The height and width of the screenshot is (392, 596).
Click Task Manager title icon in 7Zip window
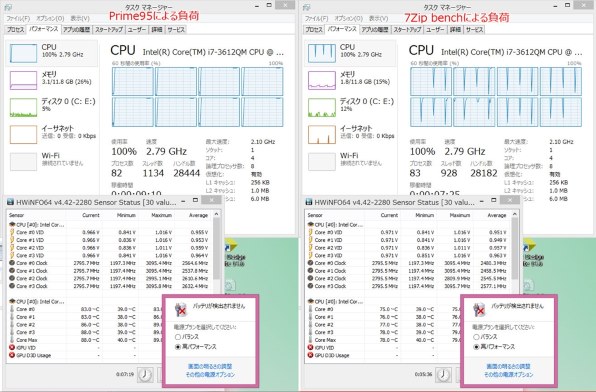point(307,7)
